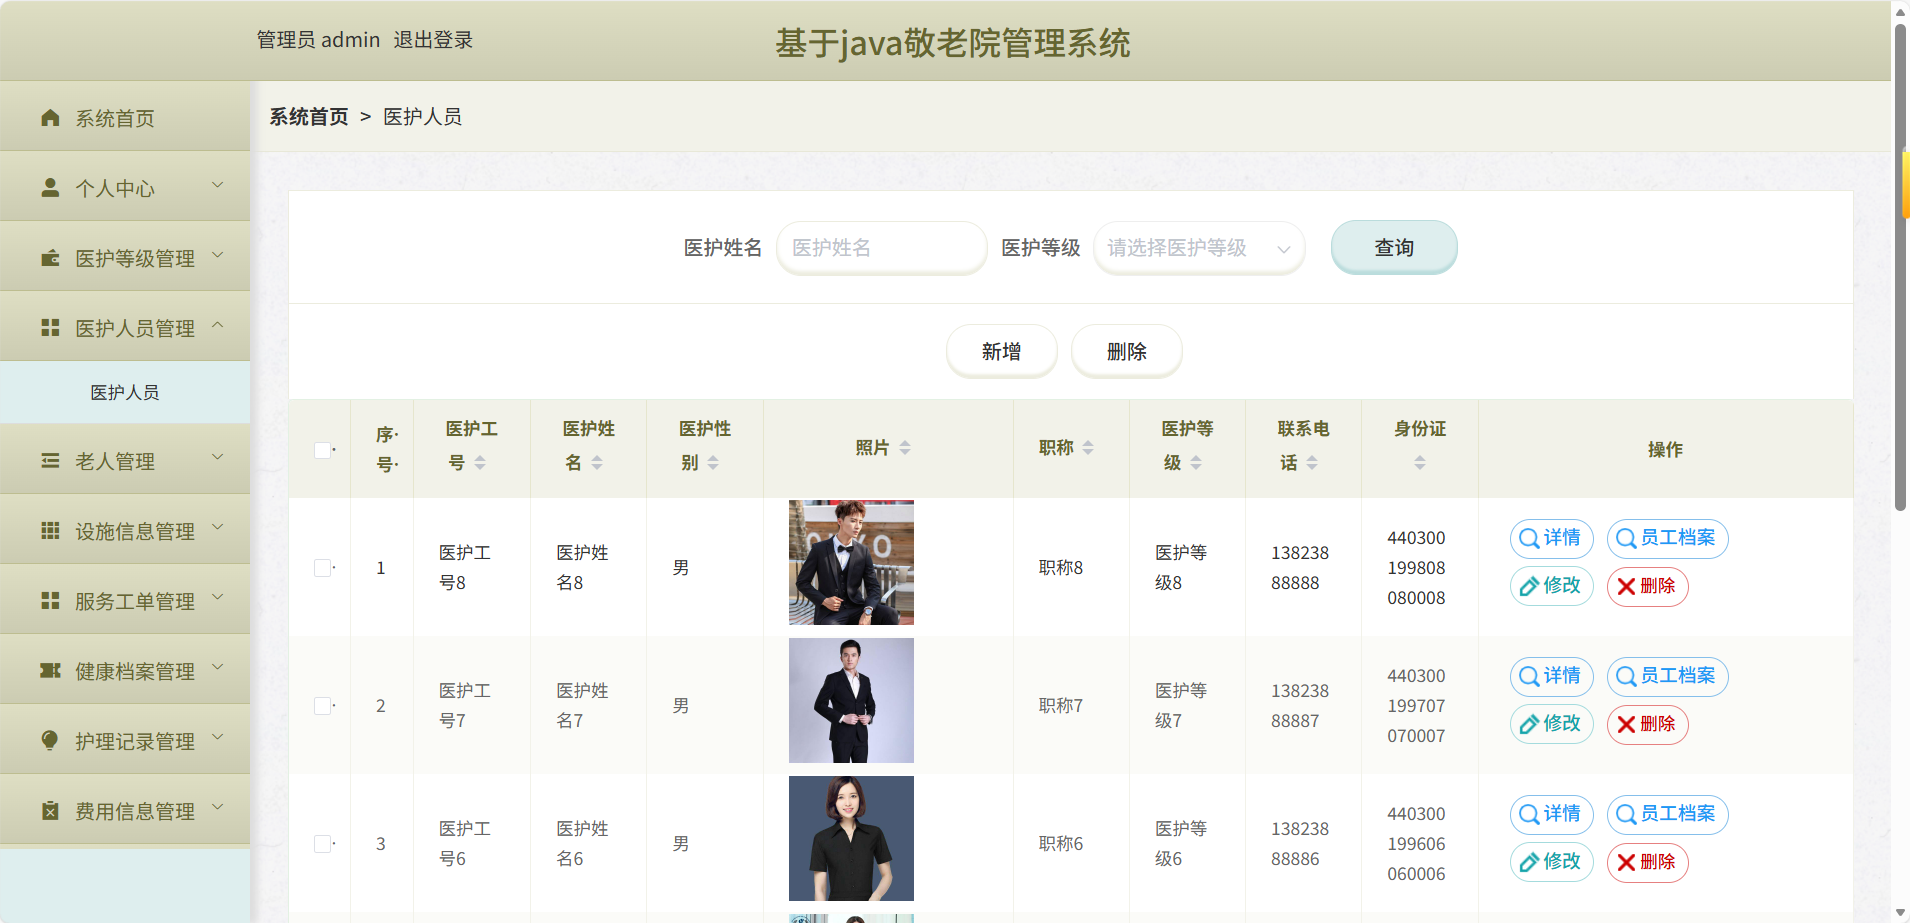
Task: Delete the 医护工号8 row
Action: [1647, 586]
